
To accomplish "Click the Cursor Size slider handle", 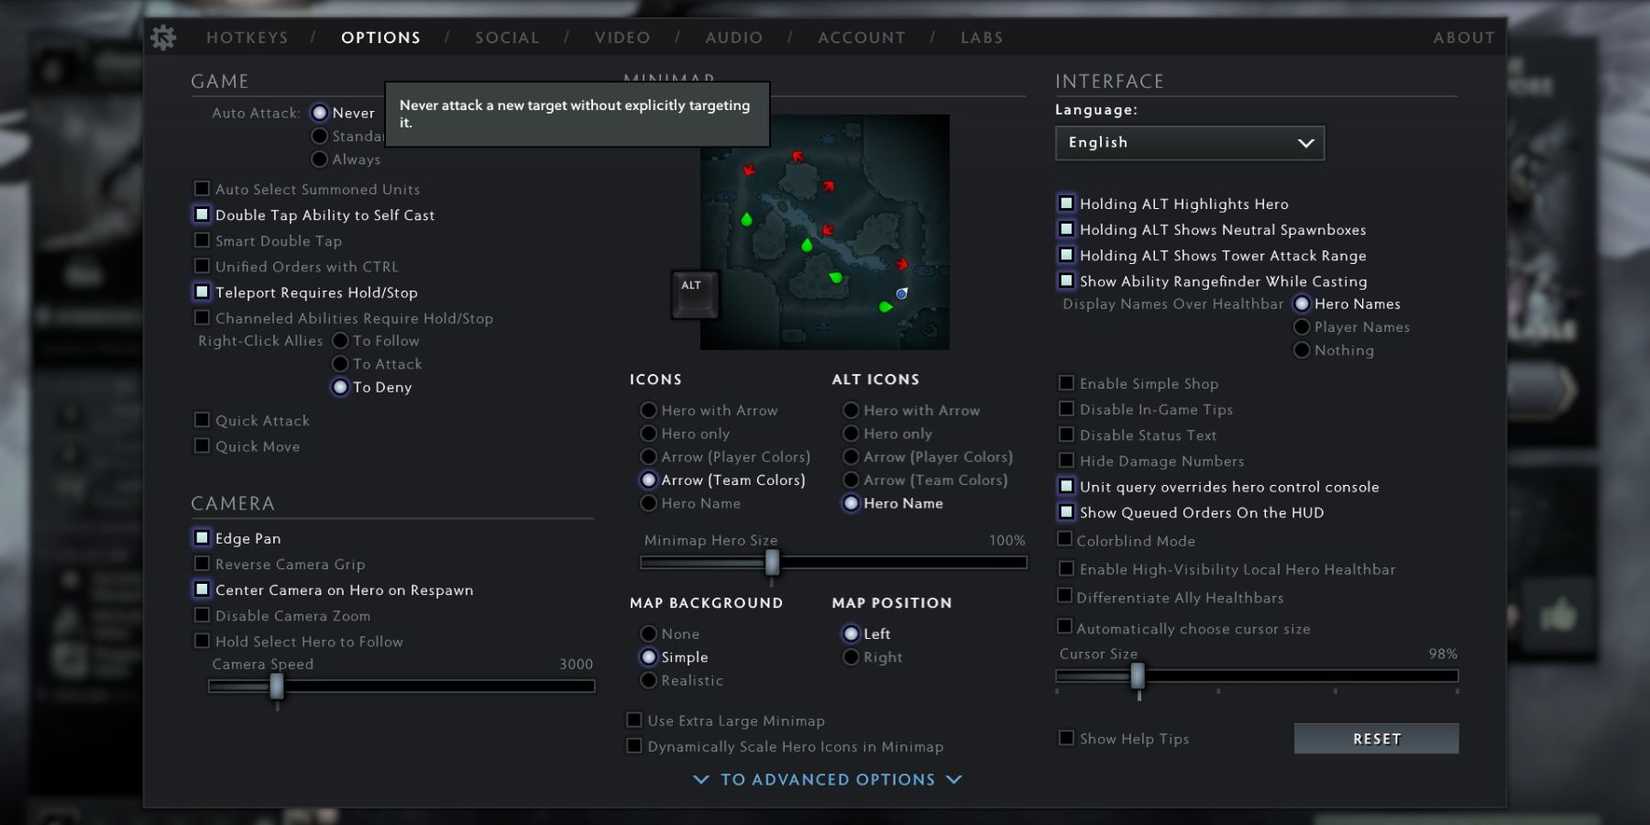I will pyautogui.click(x=1138, y=676).
